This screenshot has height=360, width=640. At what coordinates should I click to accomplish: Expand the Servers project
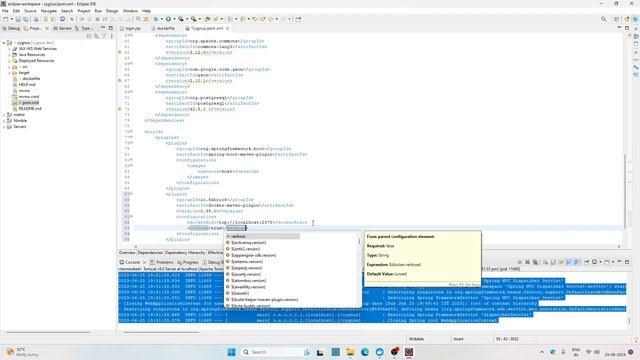(x=4, y=127)
